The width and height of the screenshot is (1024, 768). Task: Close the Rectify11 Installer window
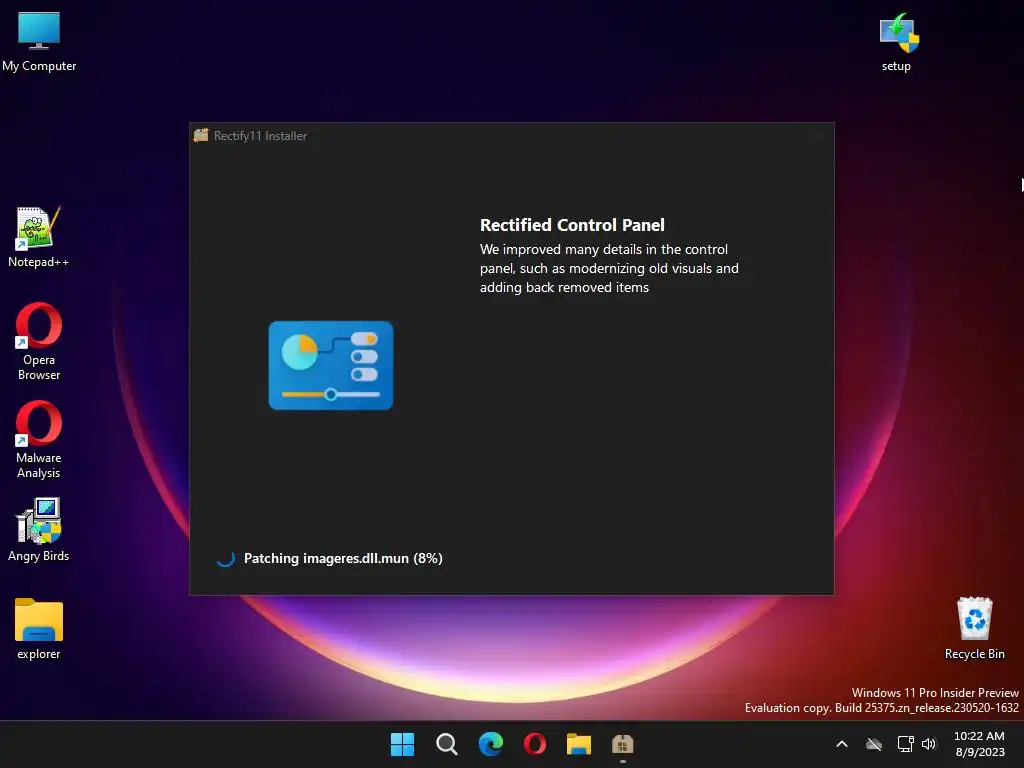[x=819, y=136]
